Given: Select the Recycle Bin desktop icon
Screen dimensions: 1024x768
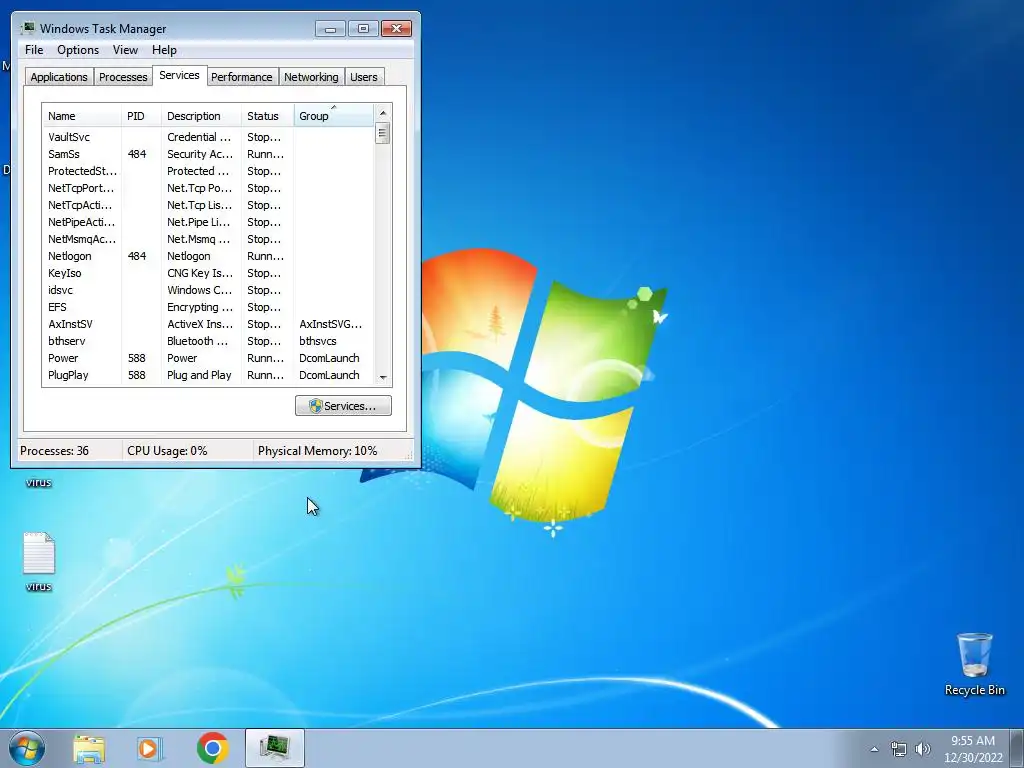Looking at the screenshot, I should coord(974,664).
